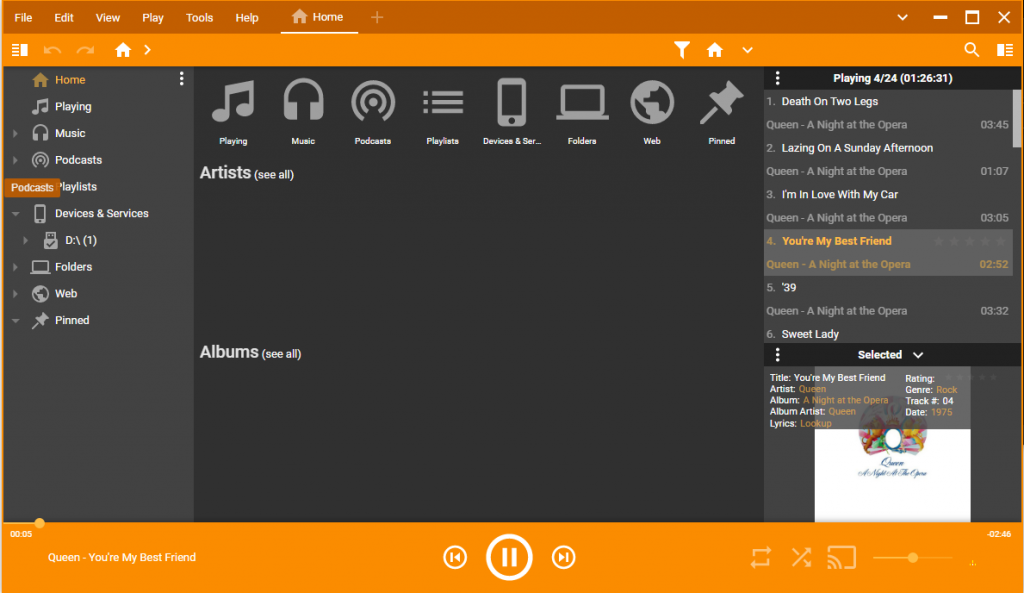The width and height of the screenshot is (1024, 593).
Task: Select Home in the sidebar tree
Action: [70, 80]
